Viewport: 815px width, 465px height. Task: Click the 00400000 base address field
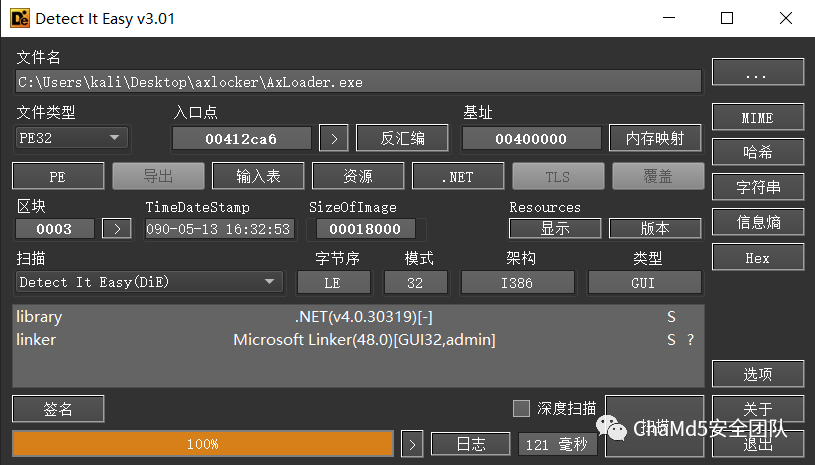(x=531, y=139)
